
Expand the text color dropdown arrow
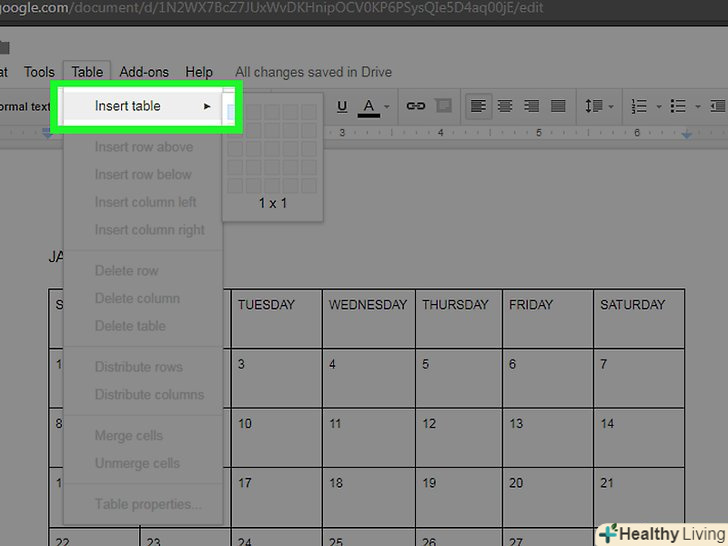point(387,107)
